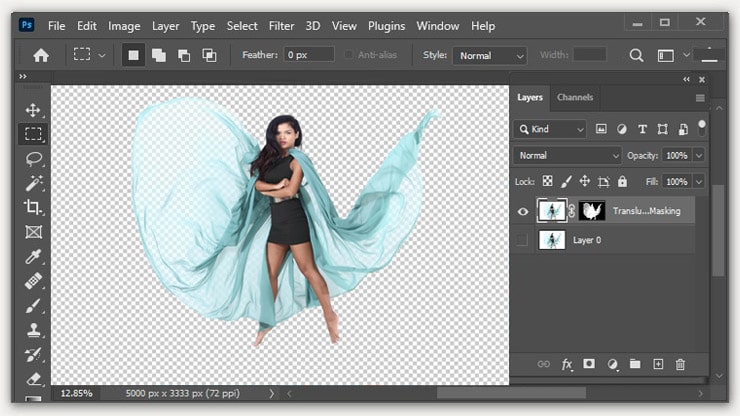The image size is (740, 416).
Task: Click the Add layer mask icon
Action: pos(589,365)
